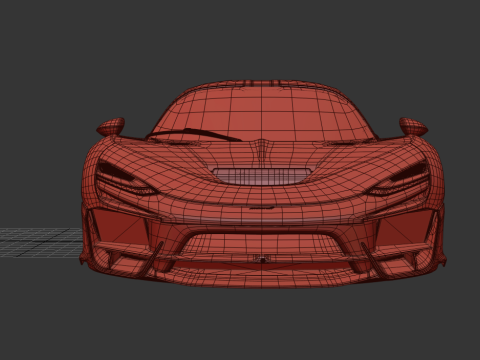Click the viewport floor grid beside the car
Image resolution: width=480 pixels, height=360 pixels.
point(40,242)
